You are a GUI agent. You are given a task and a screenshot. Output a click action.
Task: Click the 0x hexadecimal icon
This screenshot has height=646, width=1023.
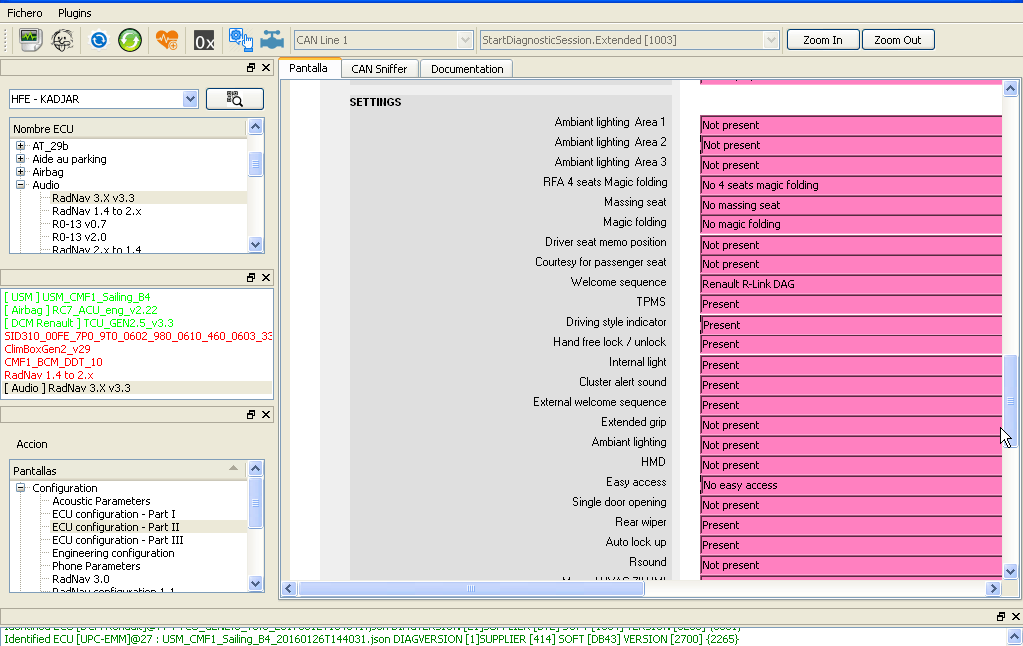[x=204, y=40]
